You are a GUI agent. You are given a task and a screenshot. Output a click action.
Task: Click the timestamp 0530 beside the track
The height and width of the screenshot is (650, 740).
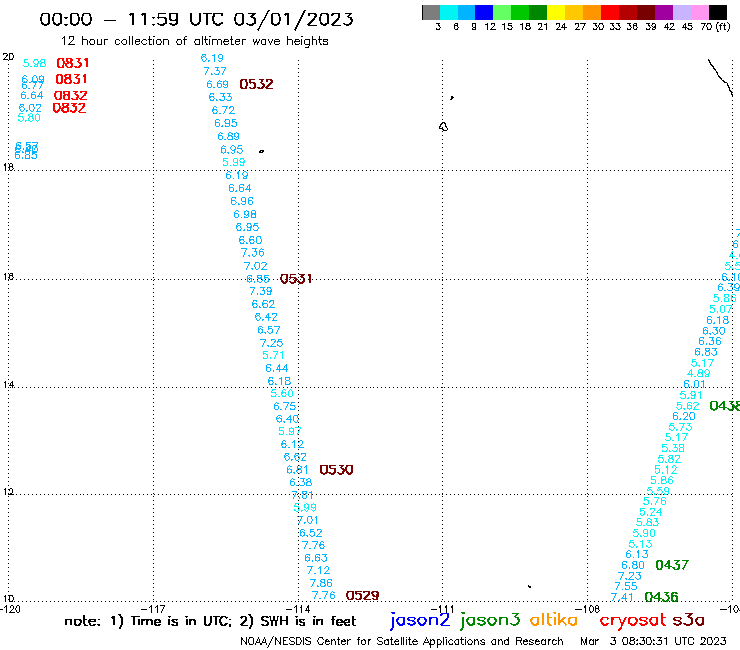click(336, 470)
